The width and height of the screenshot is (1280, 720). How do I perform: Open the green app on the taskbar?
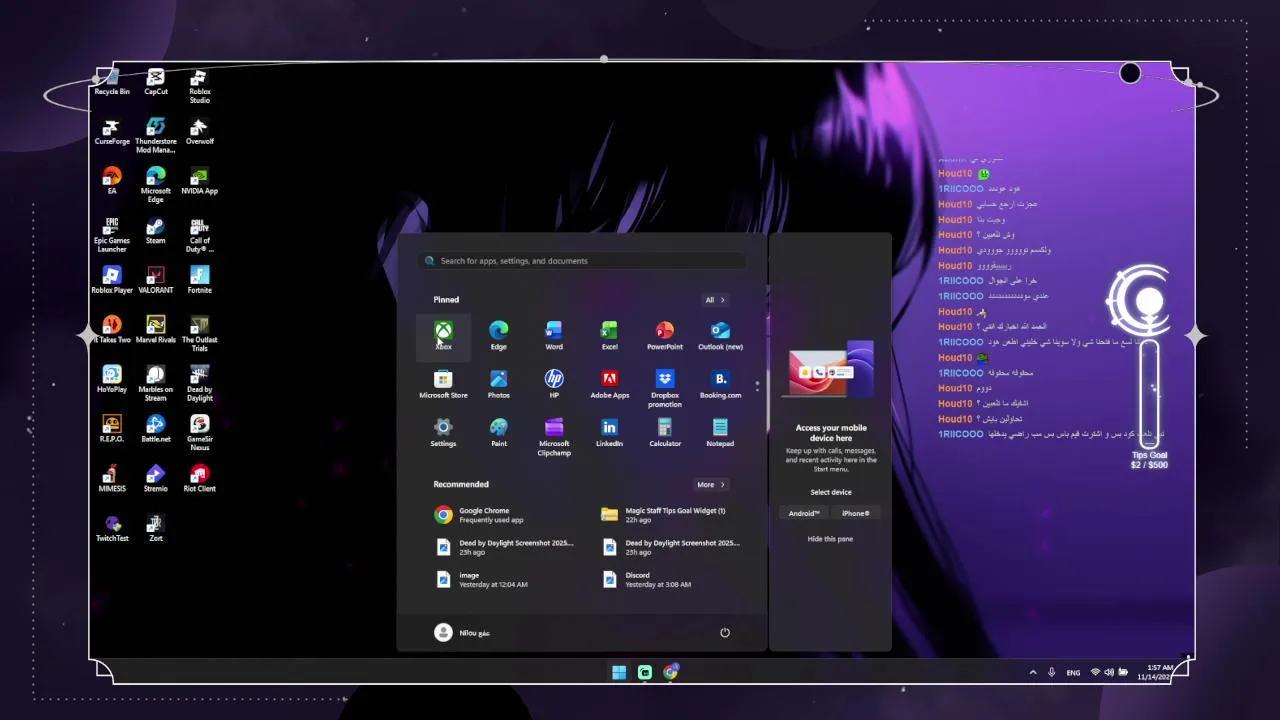click(645, 672)
